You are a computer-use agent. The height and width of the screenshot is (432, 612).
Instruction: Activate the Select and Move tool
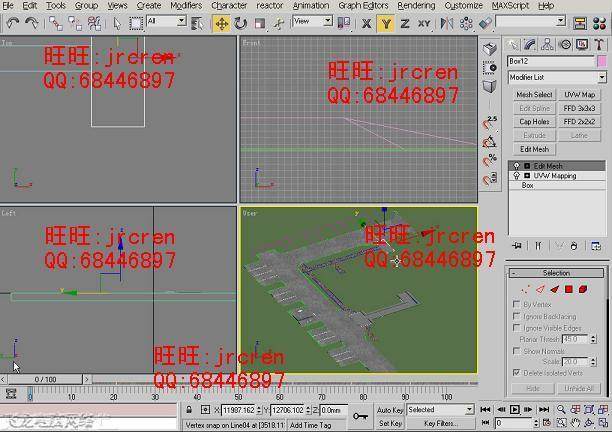tap(222, 24)
